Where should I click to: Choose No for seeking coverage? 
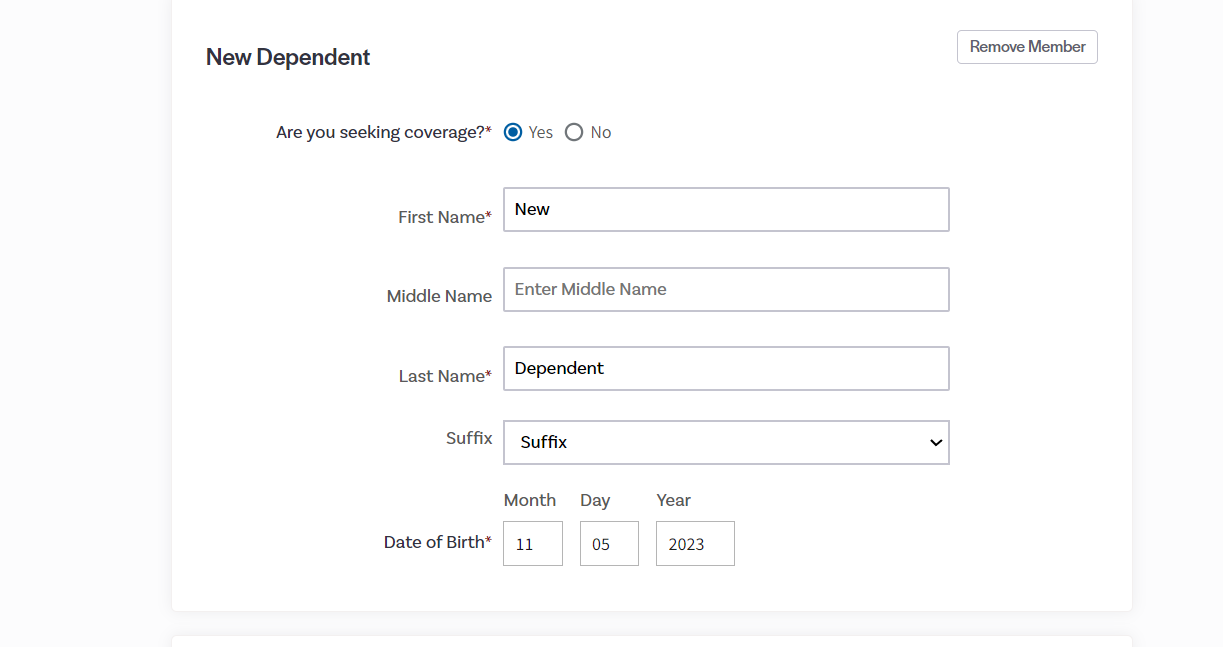coord(574,132)
